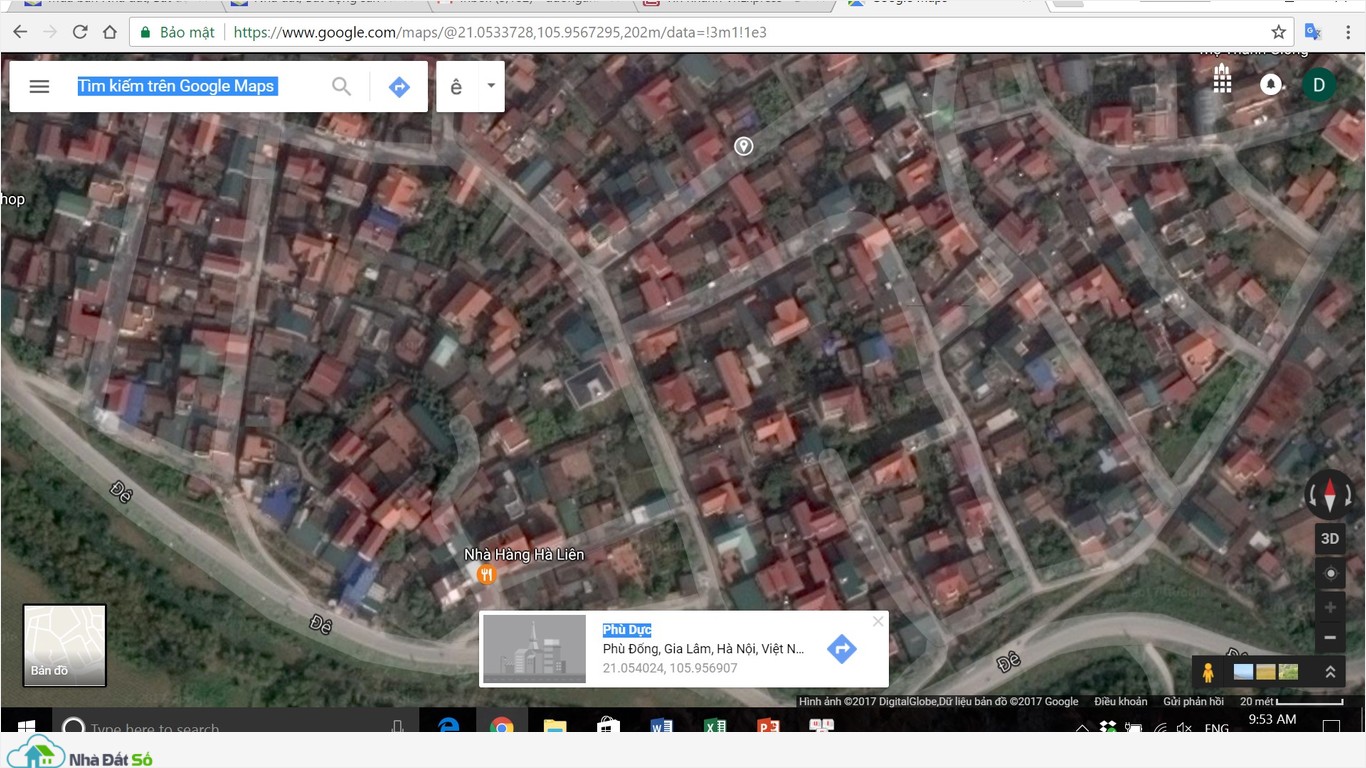Switch to Bản đồ map view thumbnail
Viewport: 1366px width, 768px height.
point(65,645)
